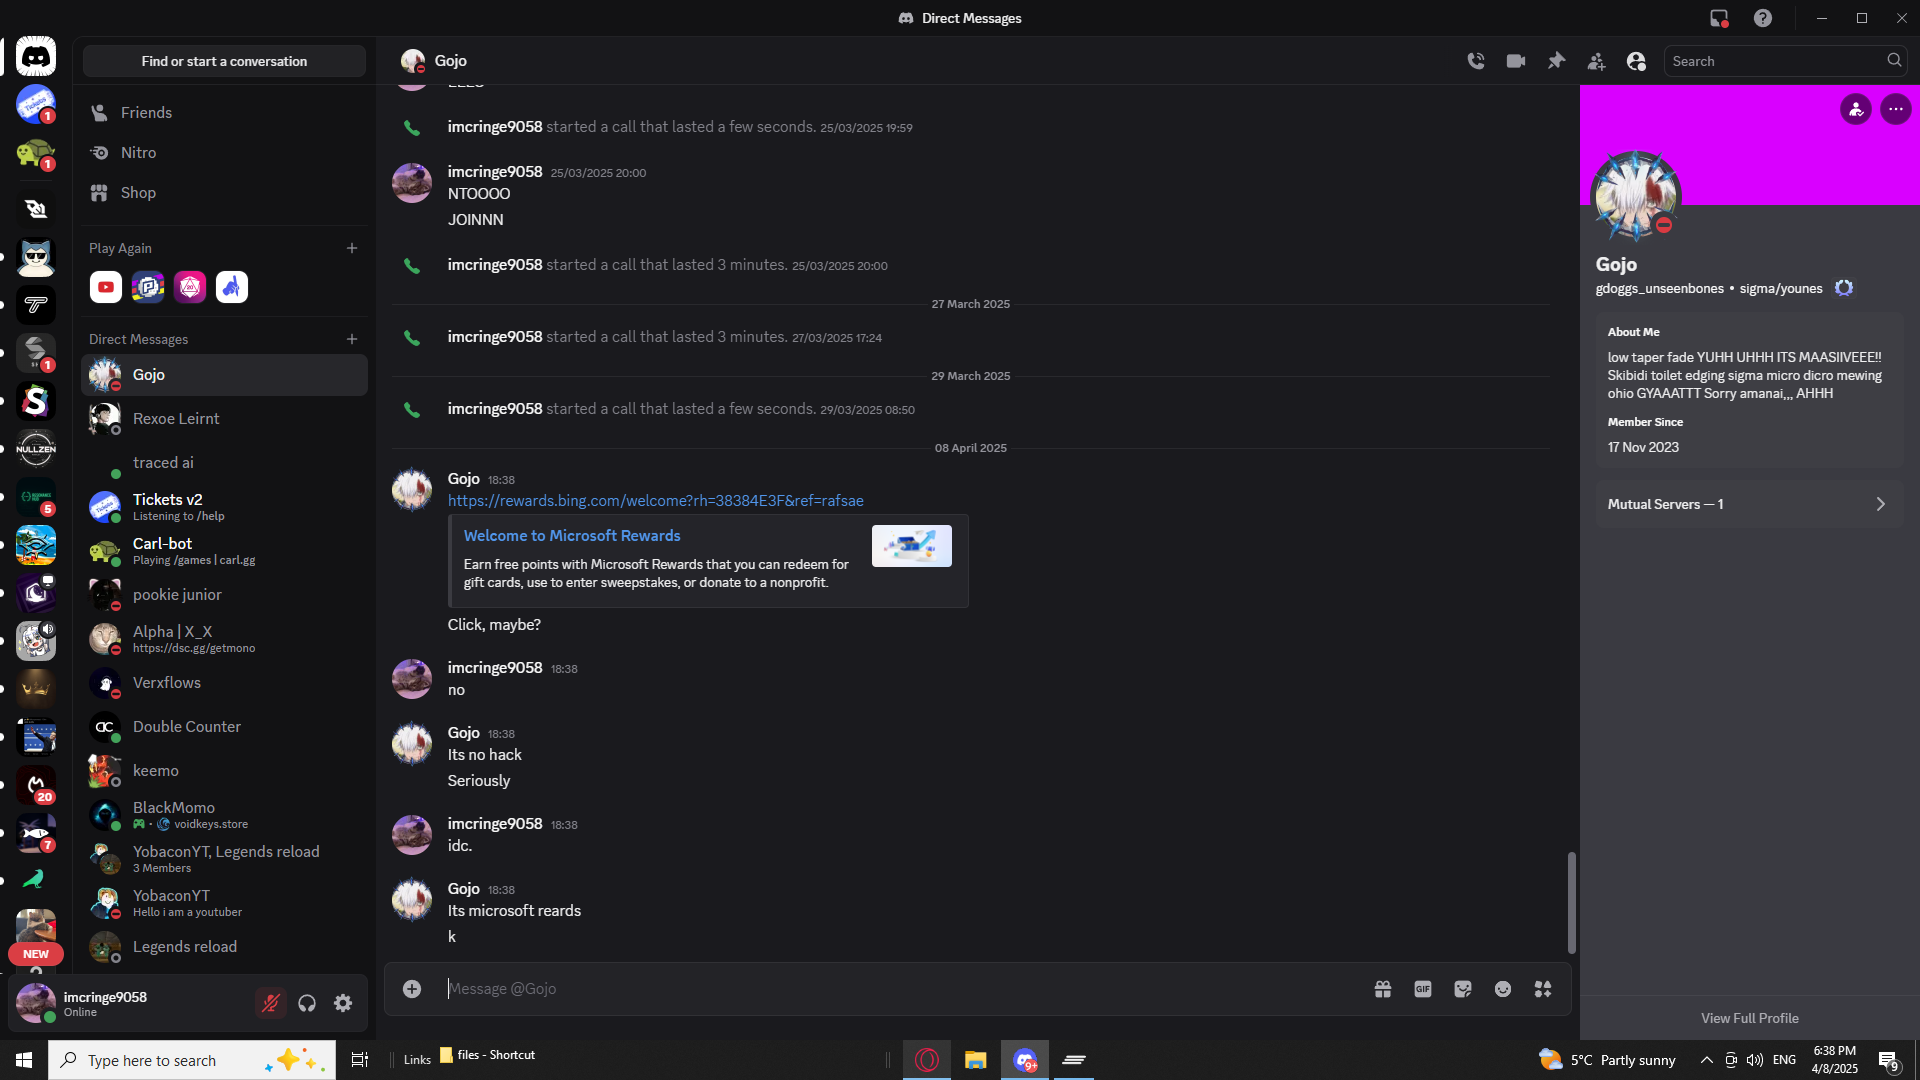Screen dimensions: 1920x1080
Task: Open the sticker picker
Action: (1463, 989)
